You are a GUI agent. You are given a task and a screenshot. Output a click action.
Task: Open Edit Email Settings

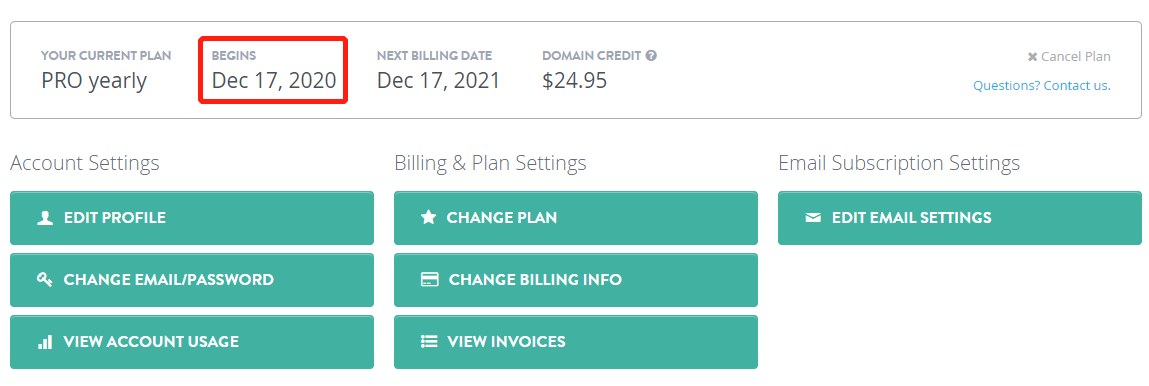tap(960, 218)
